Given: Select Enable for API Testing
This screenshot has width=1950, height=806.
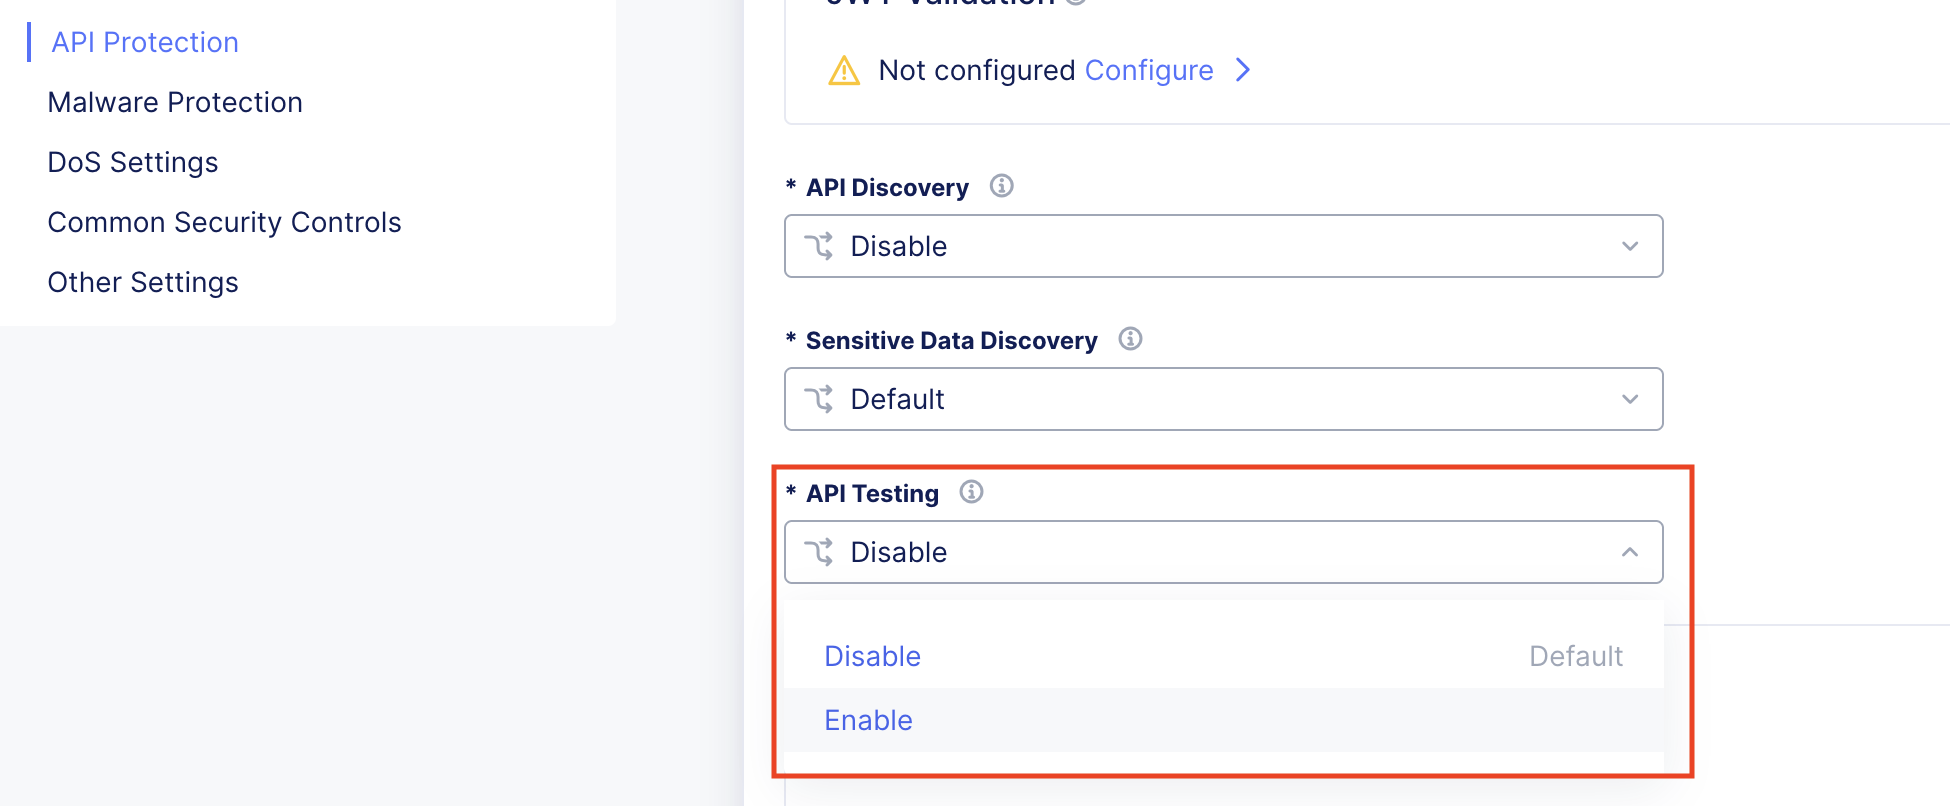Looking at the screenshot, I should [868, 720].
